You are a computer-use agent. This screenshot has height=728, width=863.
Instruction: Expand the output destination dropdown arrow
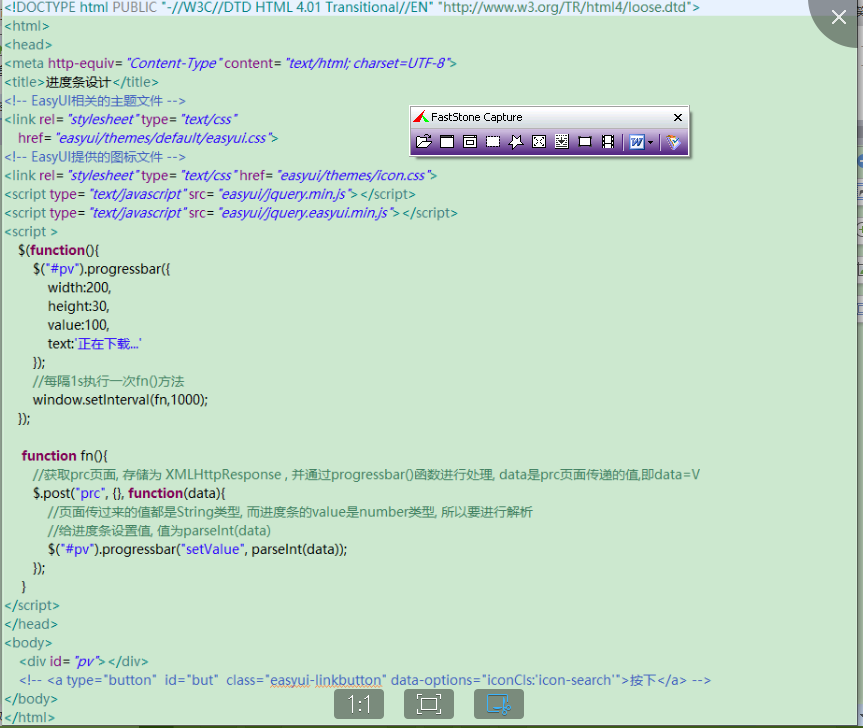click(x=651, y=142)
